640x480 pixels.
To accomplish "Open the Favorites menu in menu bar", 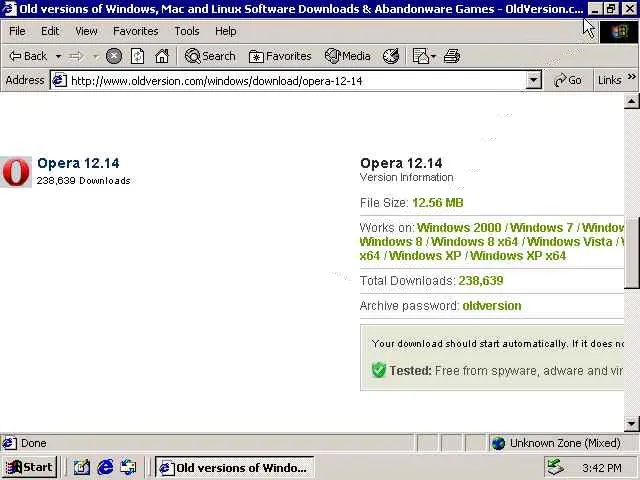I will click(136, 31).
